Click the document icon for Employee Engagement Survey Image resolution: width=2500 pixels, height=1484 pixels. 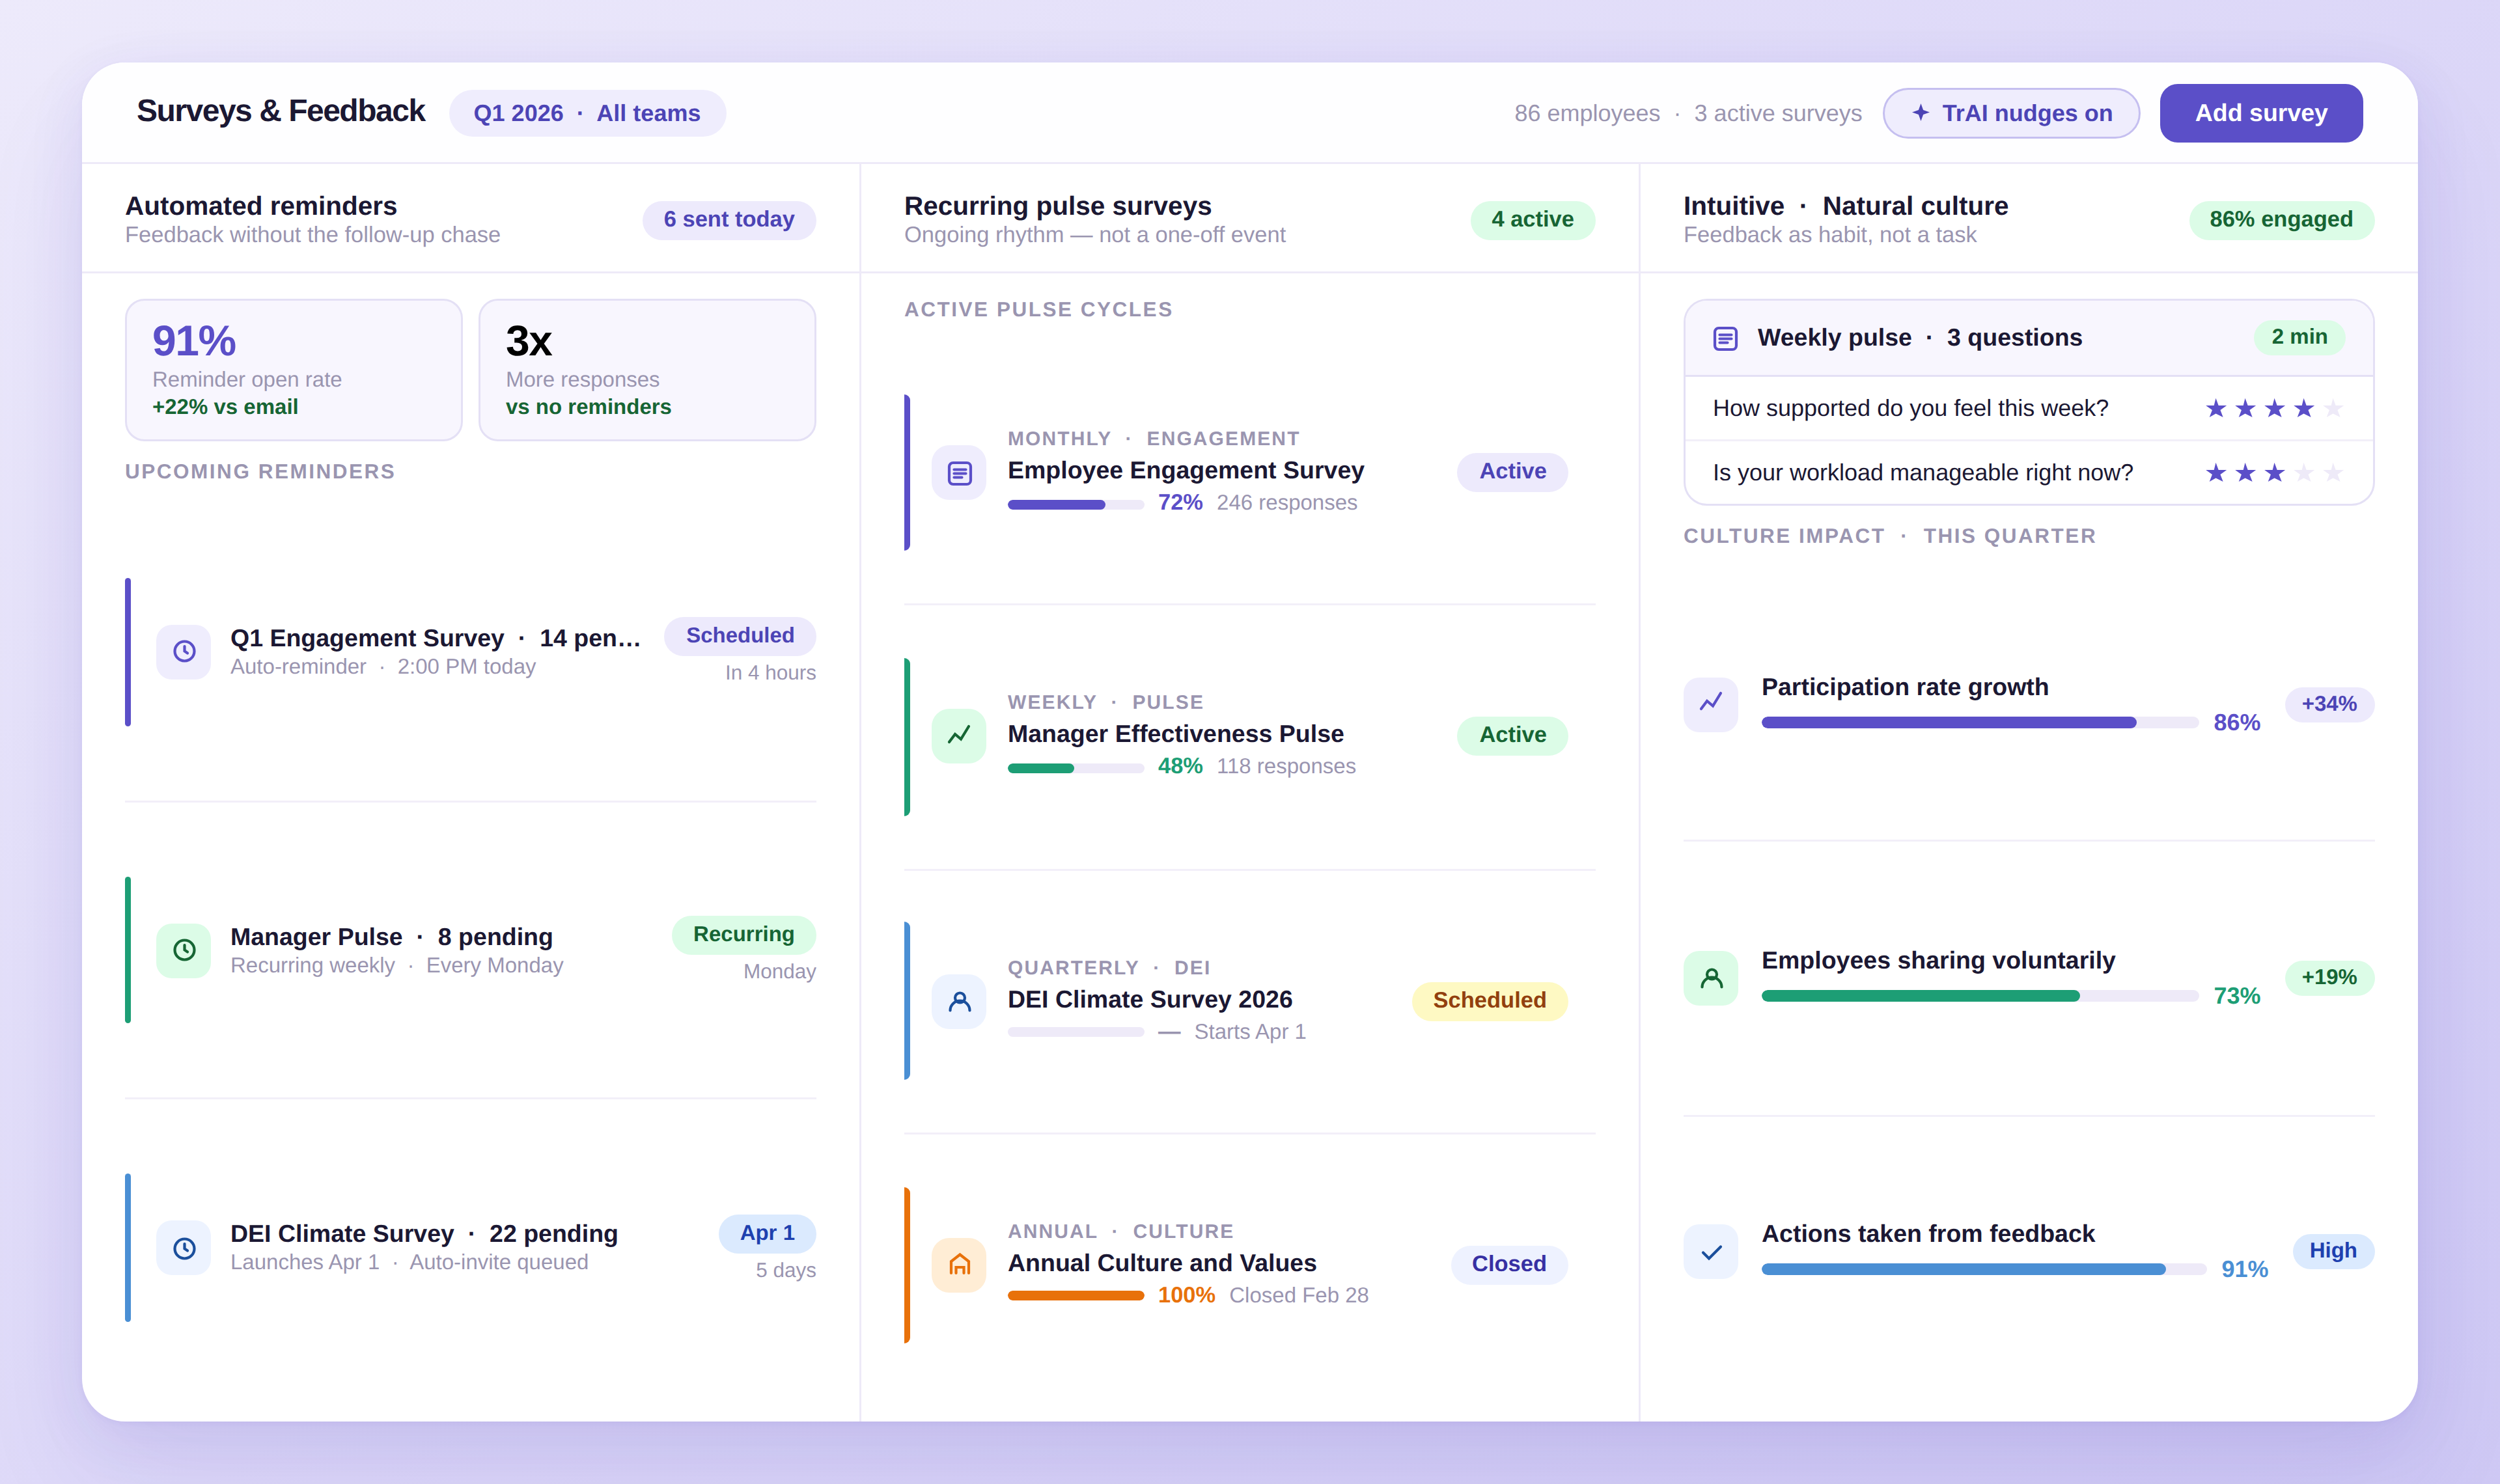tap(959, 473)
